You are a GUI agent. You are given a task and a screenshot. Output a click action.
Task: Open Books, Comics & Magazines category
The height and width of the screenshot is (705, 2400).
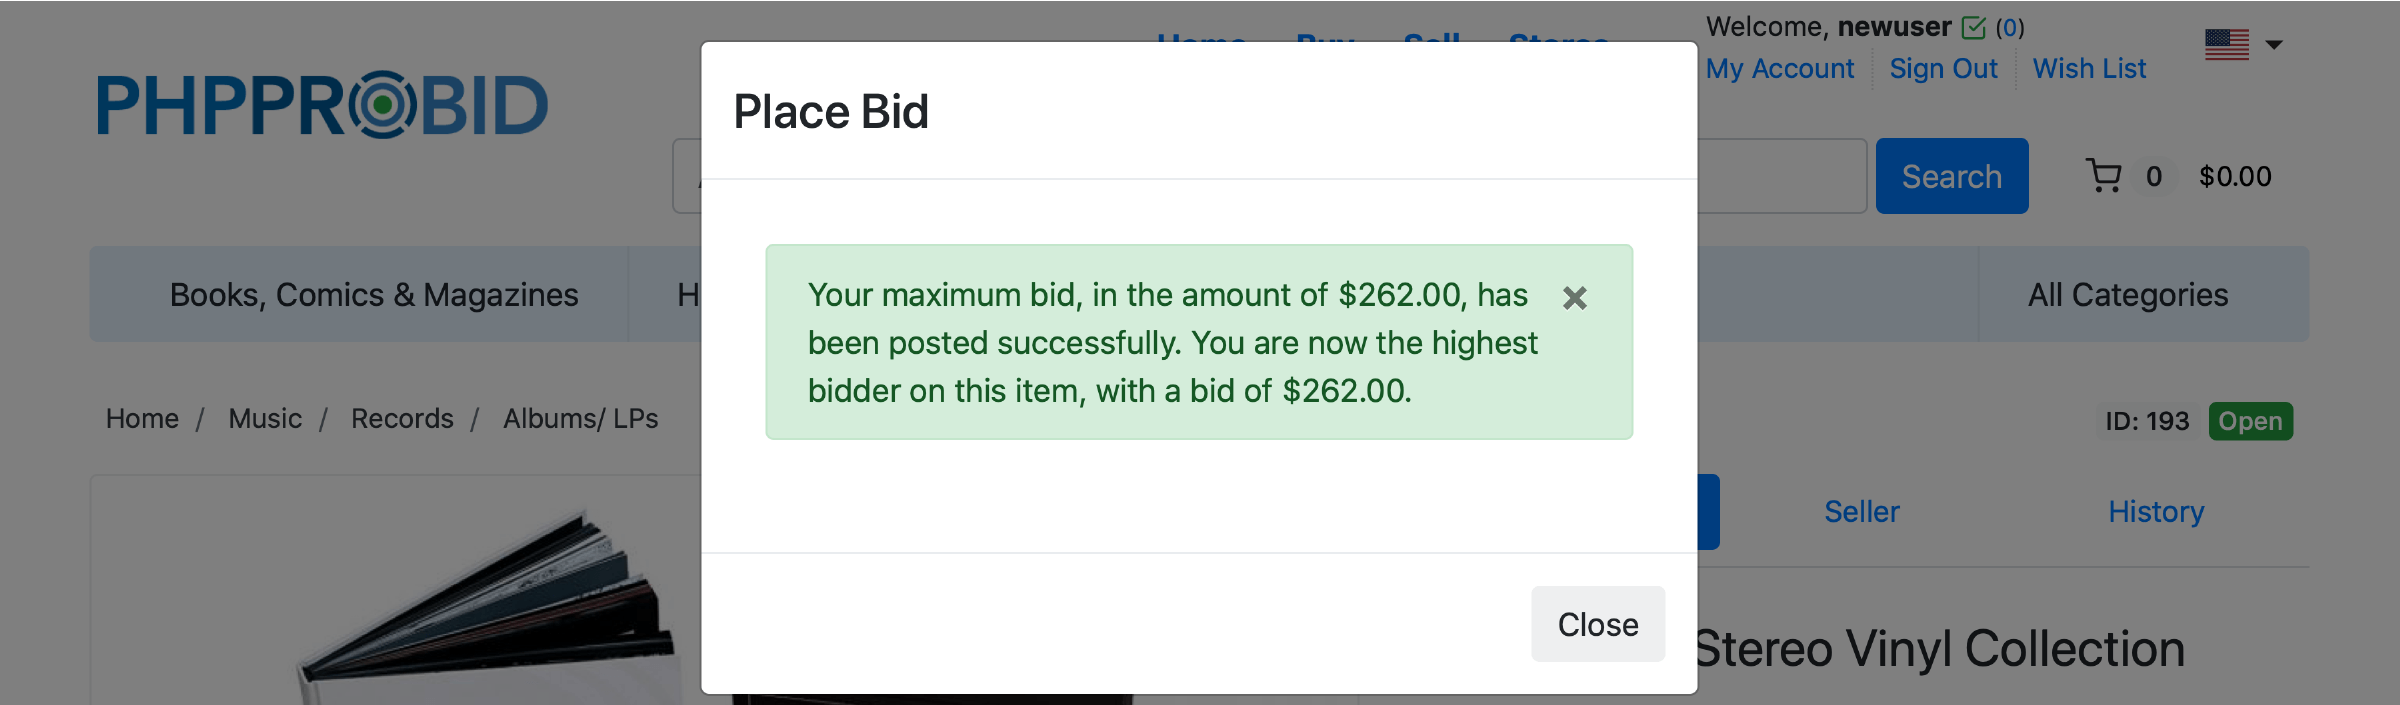click(x=373, y=295)
